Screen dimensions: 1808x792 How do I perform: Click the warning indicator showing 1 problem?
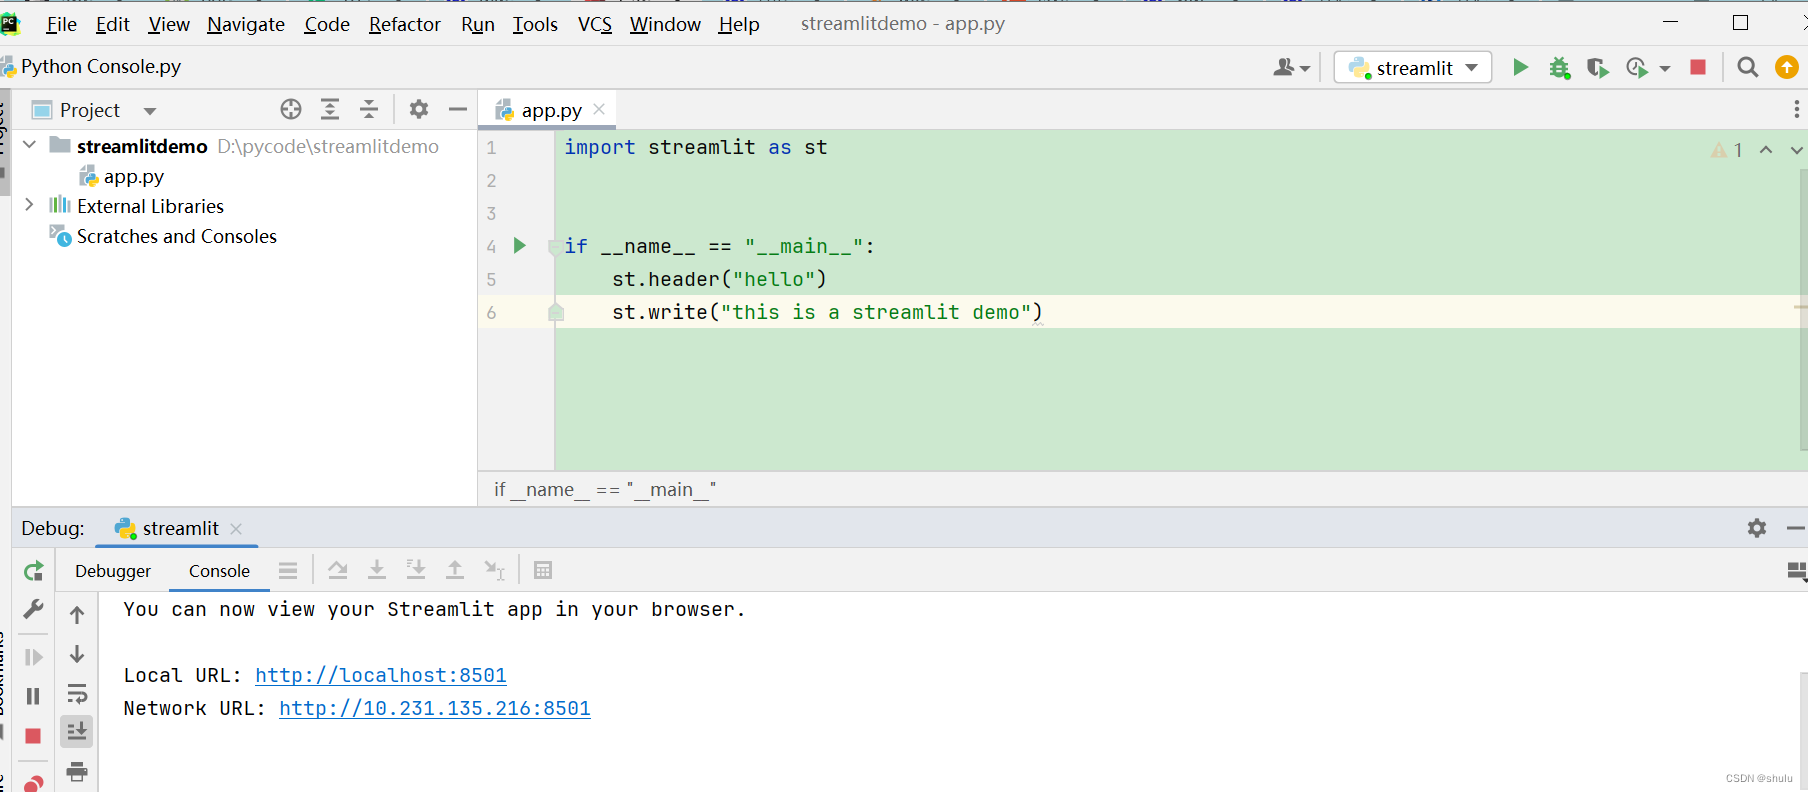tap(1727, 150)
